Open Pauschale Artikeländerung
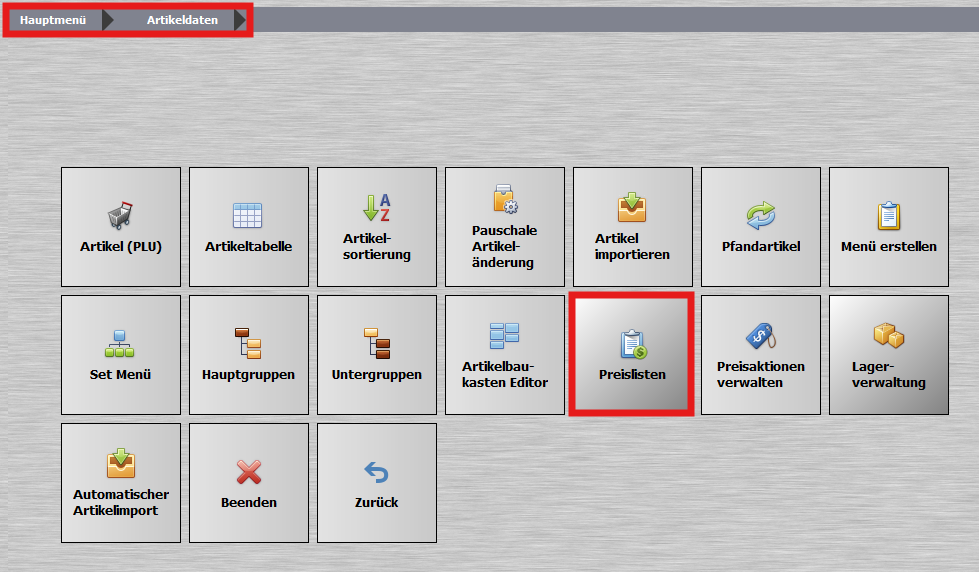979x572 pixels. click(x=504, y=227)
